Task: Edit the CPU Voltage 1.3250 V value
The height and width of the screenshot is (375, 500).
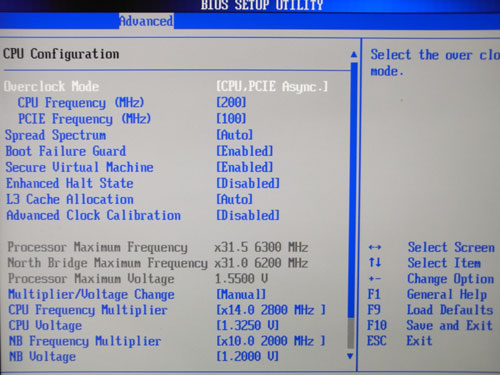Action: (x=248, y=325)
